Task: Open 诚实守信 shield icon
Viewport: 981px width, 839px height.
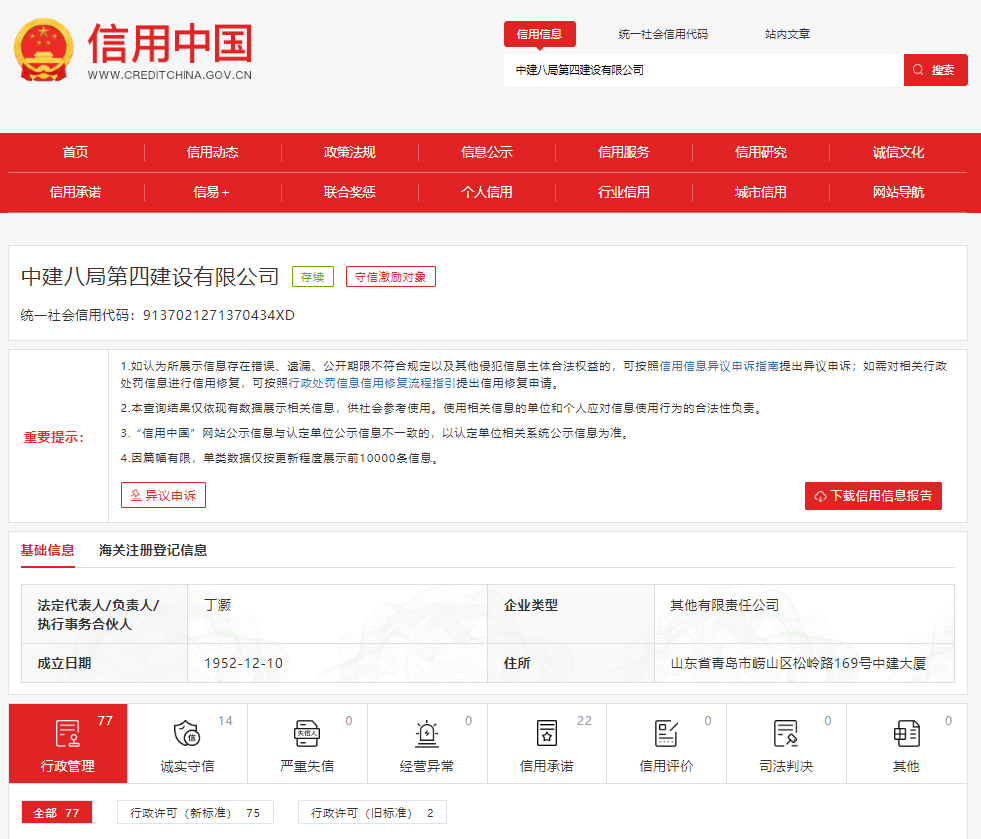Action: 187,733
